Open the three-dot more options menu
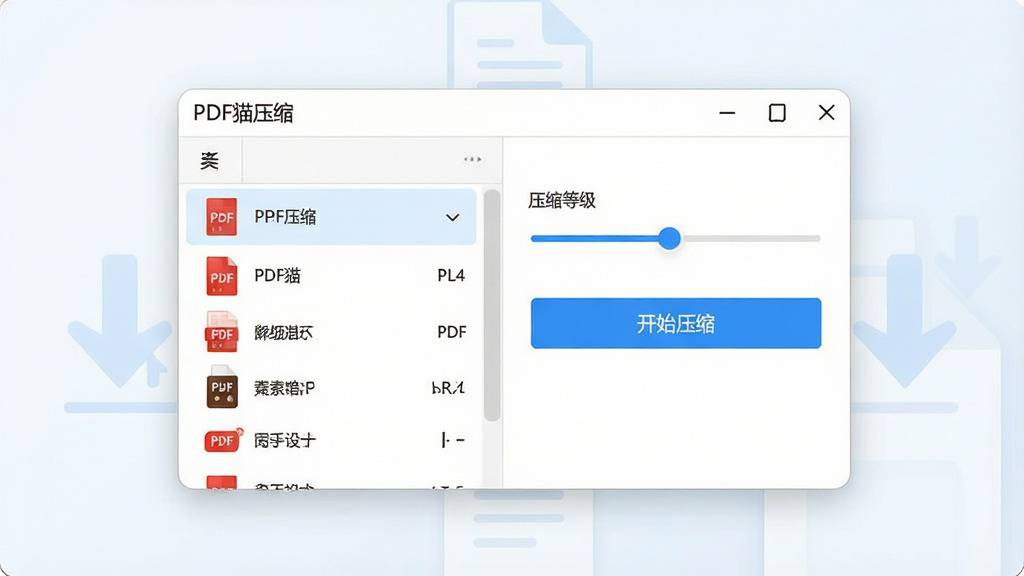 pos(473,159)
